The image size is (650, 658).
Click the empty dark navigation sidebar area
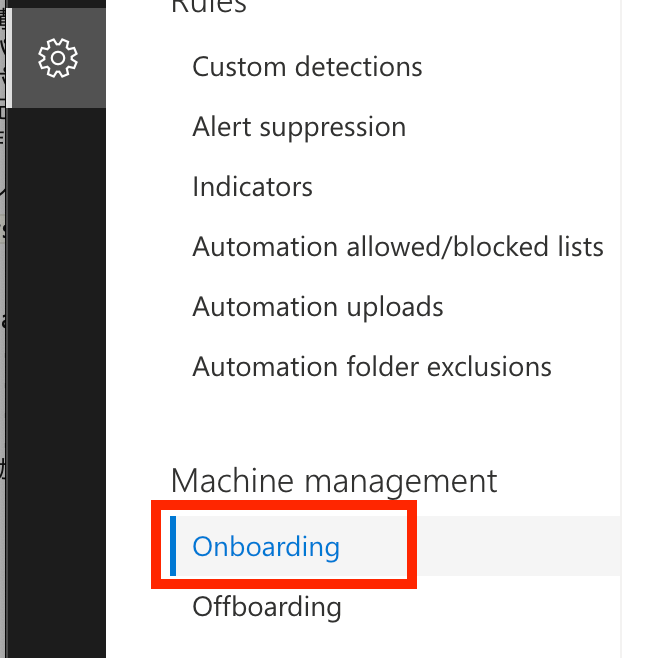(56, 378)
